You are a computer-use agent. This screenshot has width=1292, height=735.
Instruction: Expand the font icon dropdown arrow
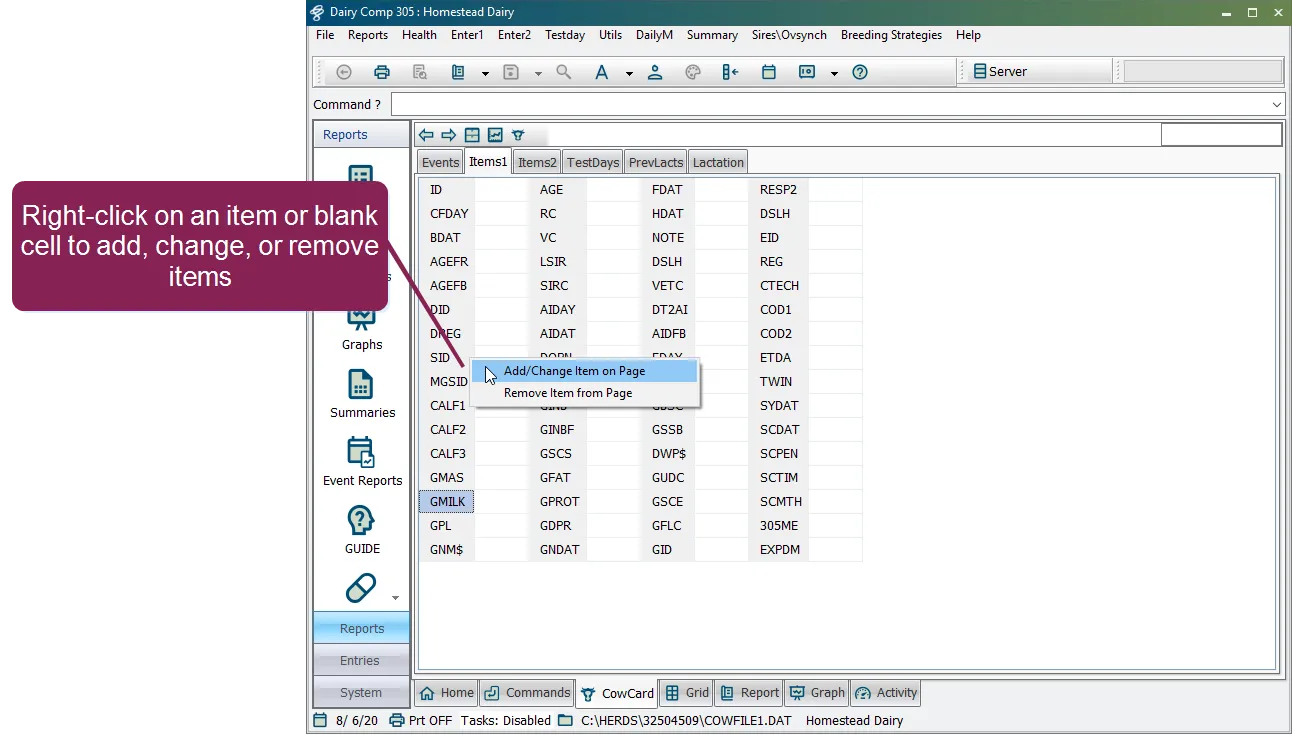[629, 73]
